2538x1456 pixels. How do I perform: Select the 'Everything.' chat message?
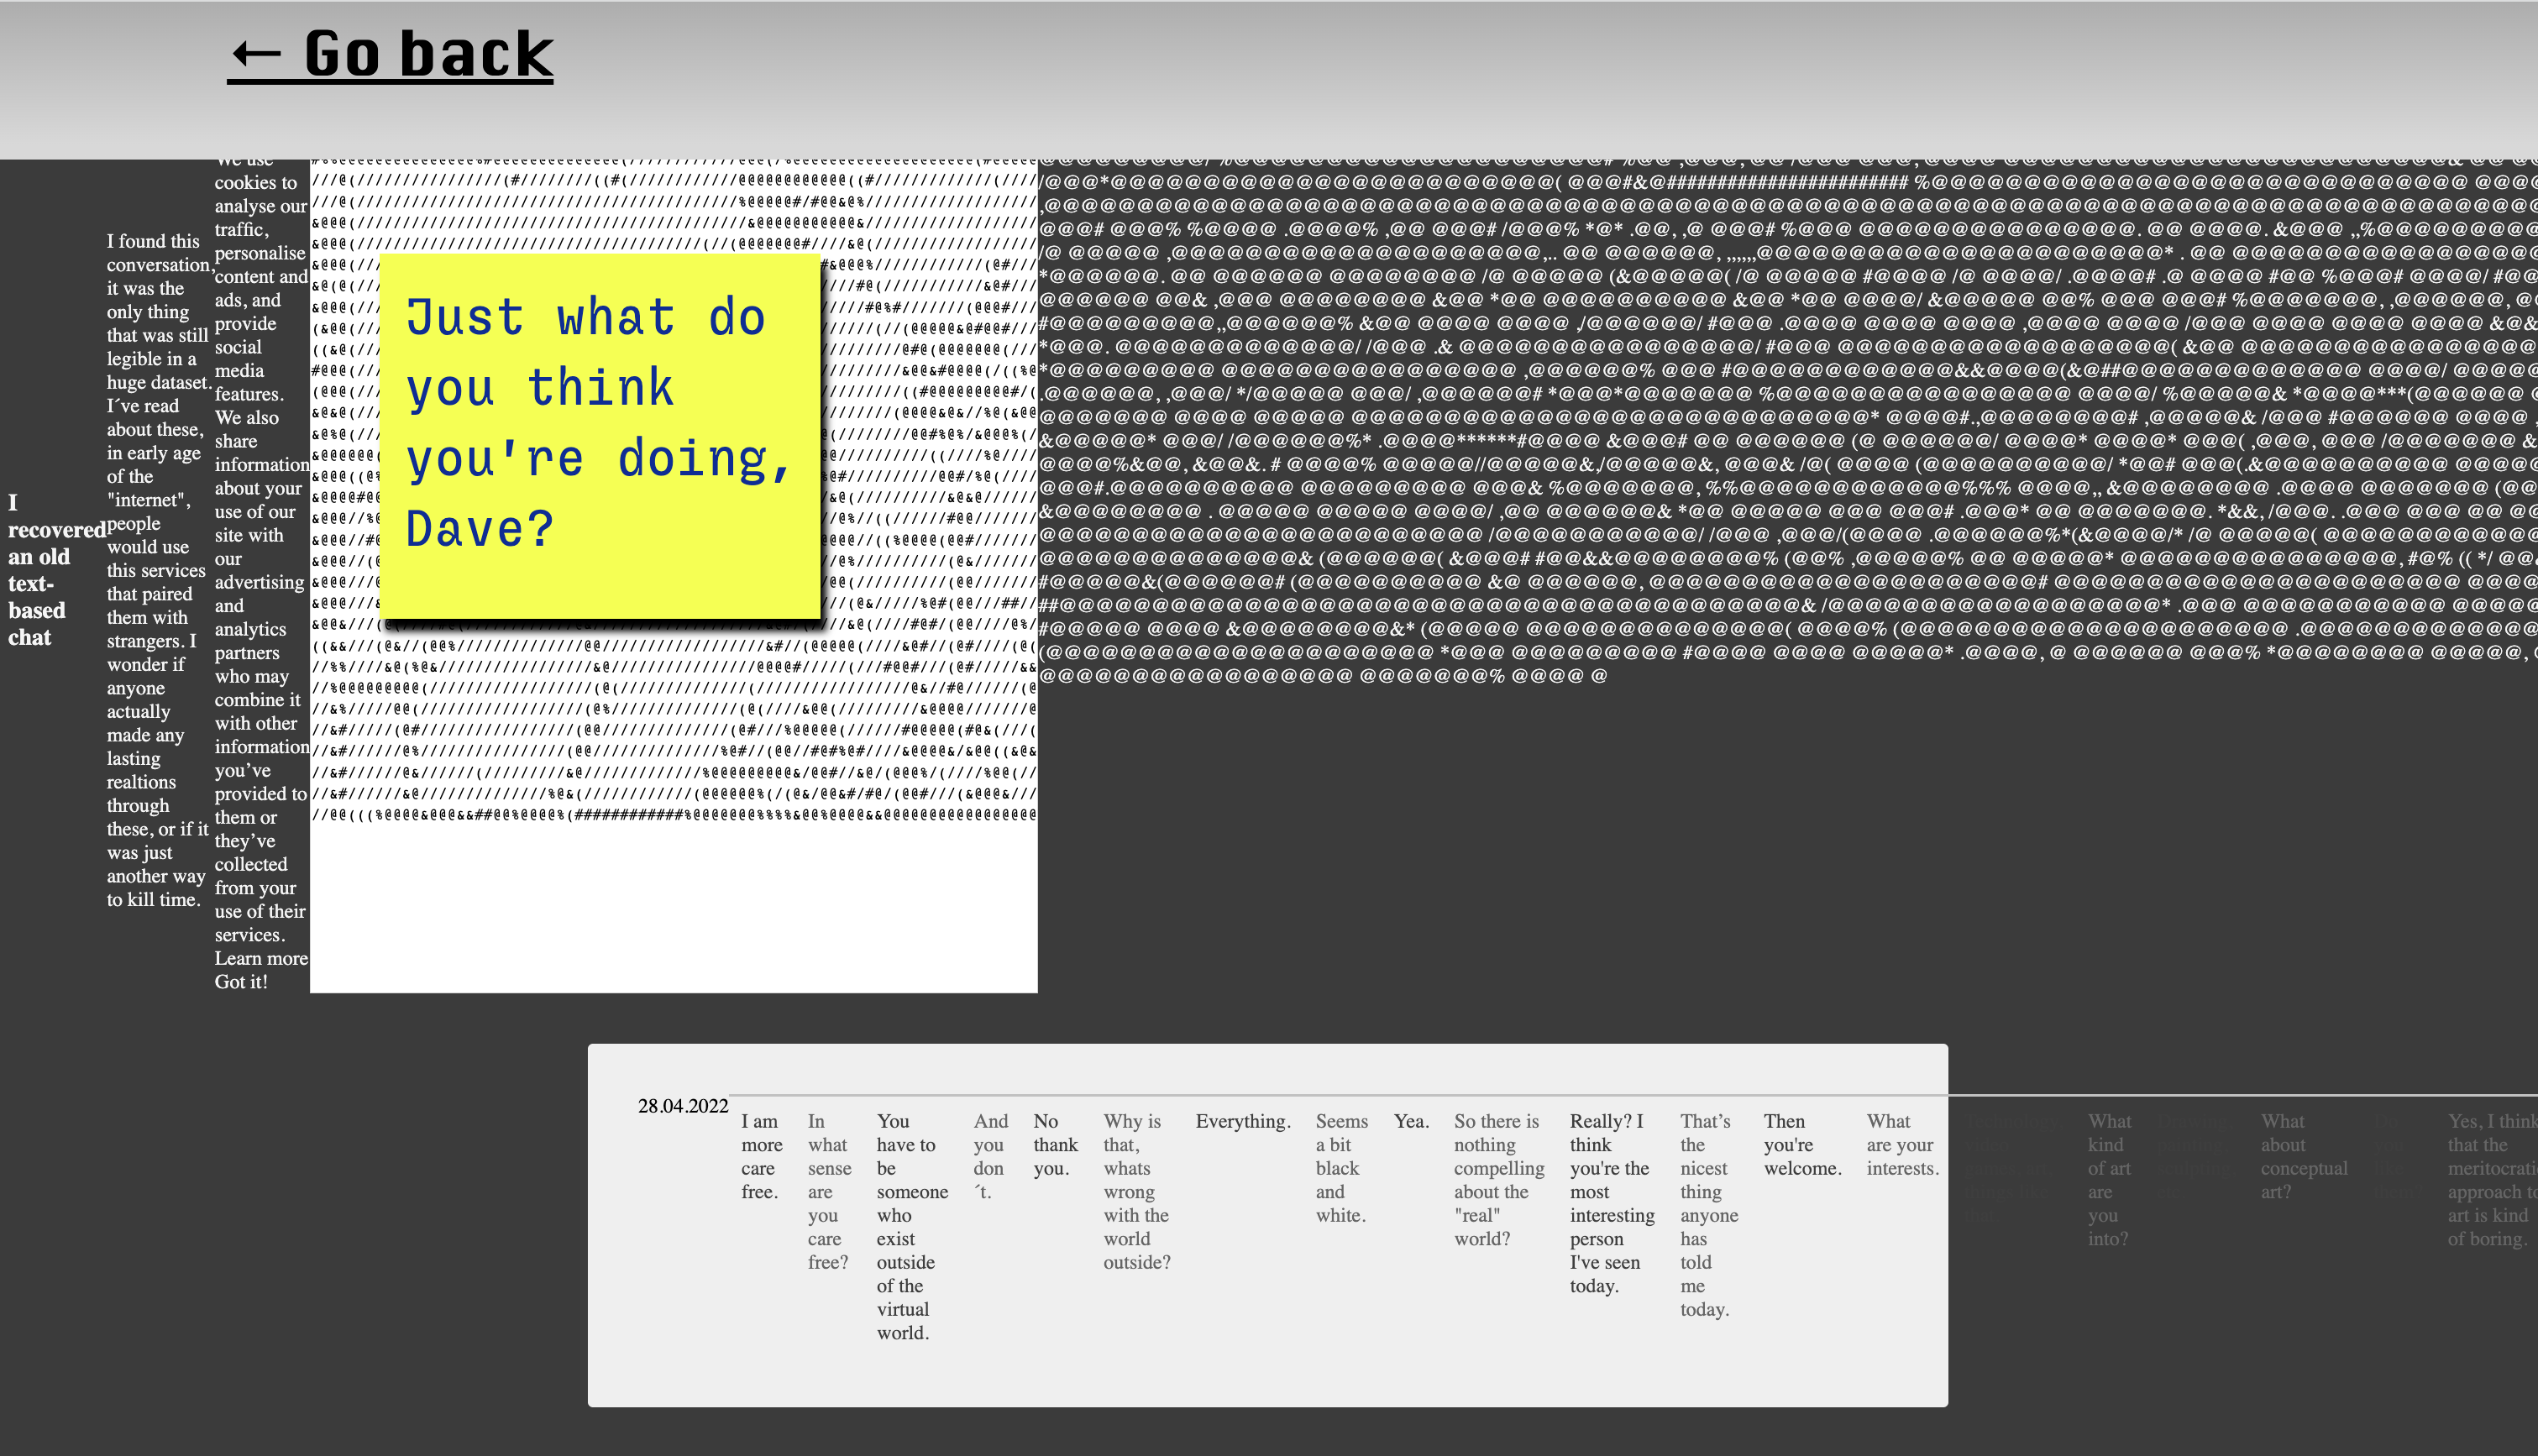pos(1243,1122)
